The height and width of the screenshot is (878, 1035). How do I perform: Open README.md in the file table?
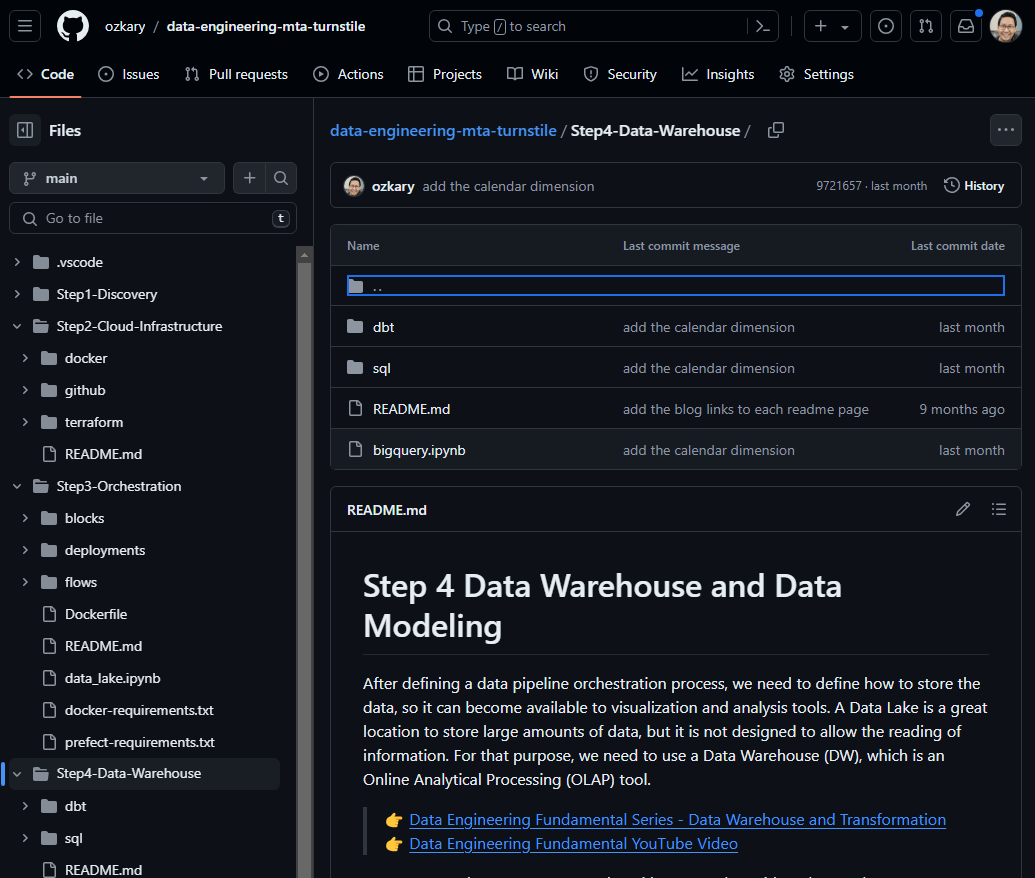(x=411, y=409)
